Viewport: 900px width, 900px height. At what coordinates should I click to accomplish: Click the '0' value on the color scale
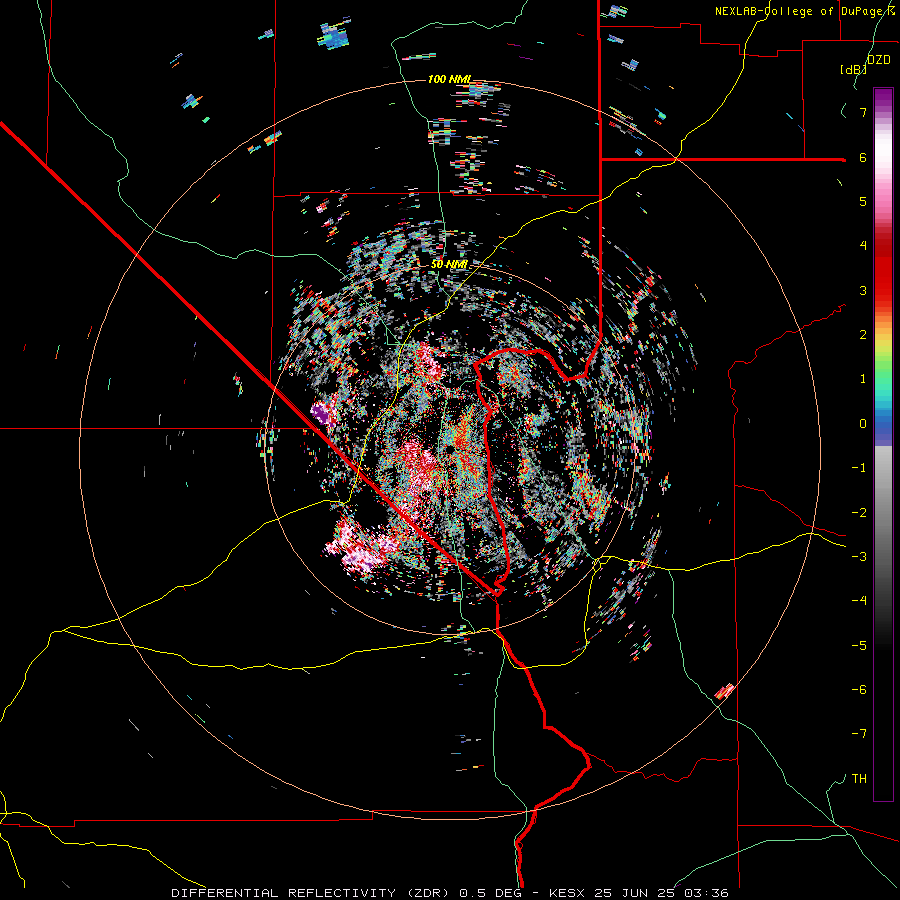(863, 424)
